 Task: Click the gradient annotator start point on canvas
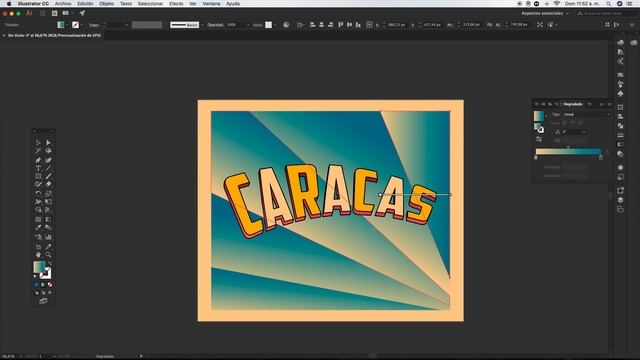[380, 195]
